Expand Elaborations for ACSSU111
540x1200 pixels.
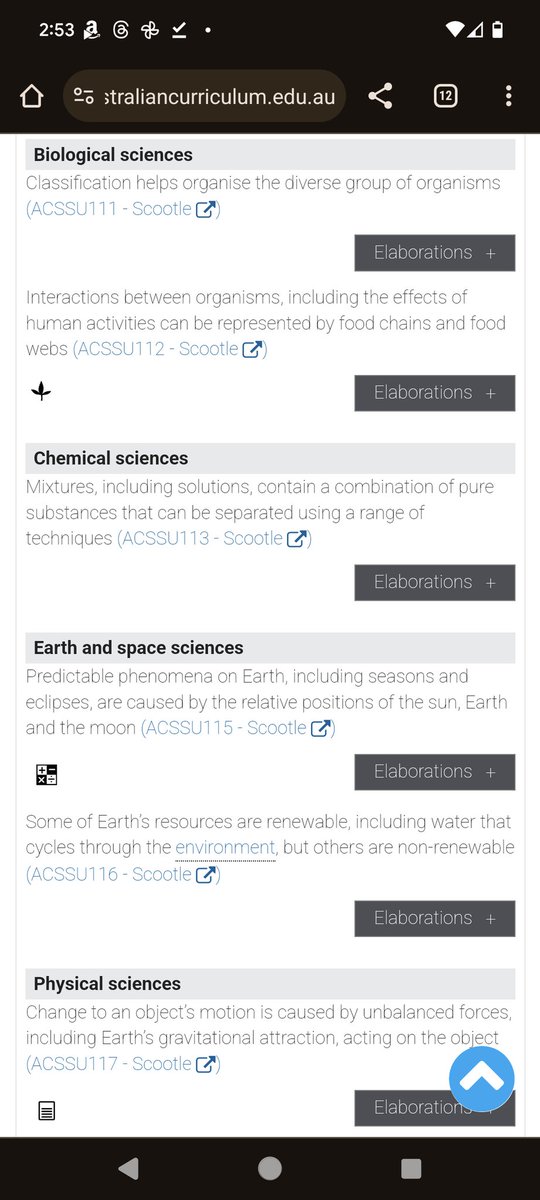click(435, 253)
